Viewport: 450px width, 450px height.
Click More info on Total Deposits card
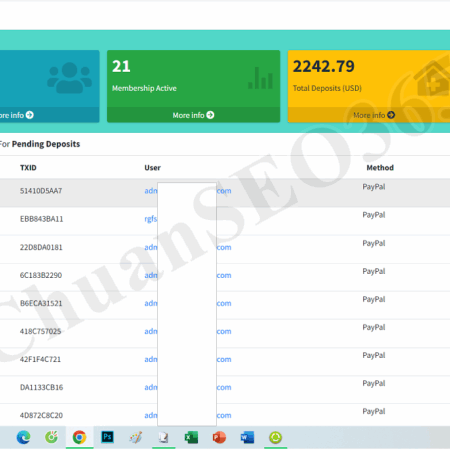374,115
